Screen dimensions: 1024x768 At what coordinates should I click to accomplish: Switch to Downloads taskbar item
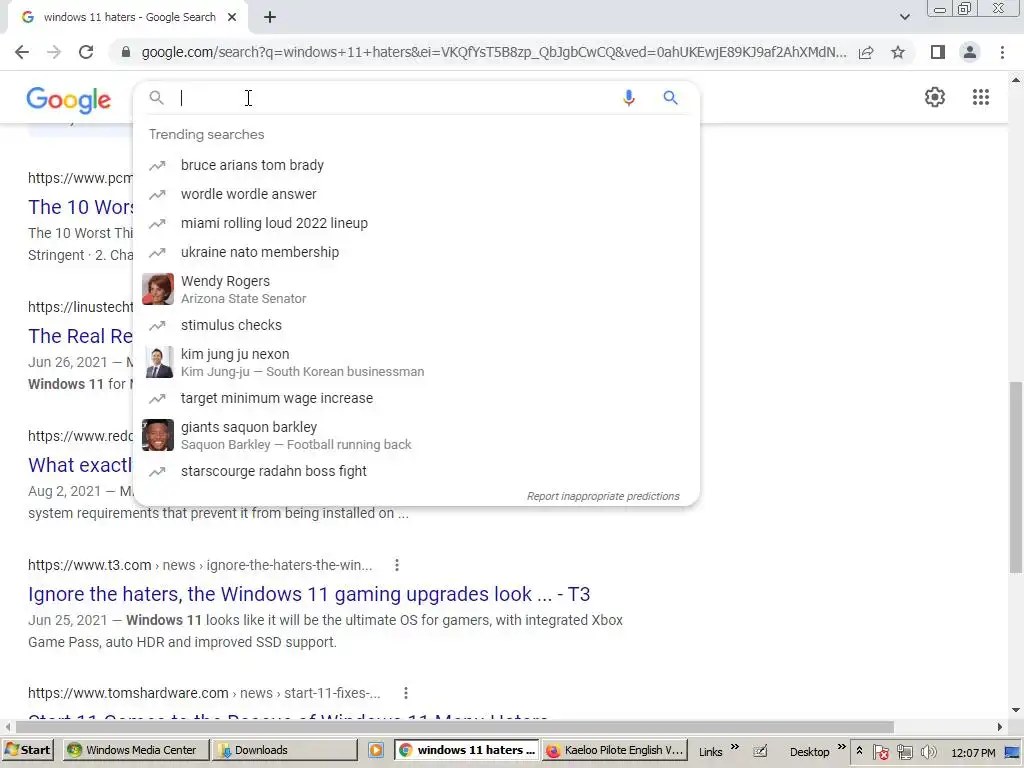click(x=285, y=750)
